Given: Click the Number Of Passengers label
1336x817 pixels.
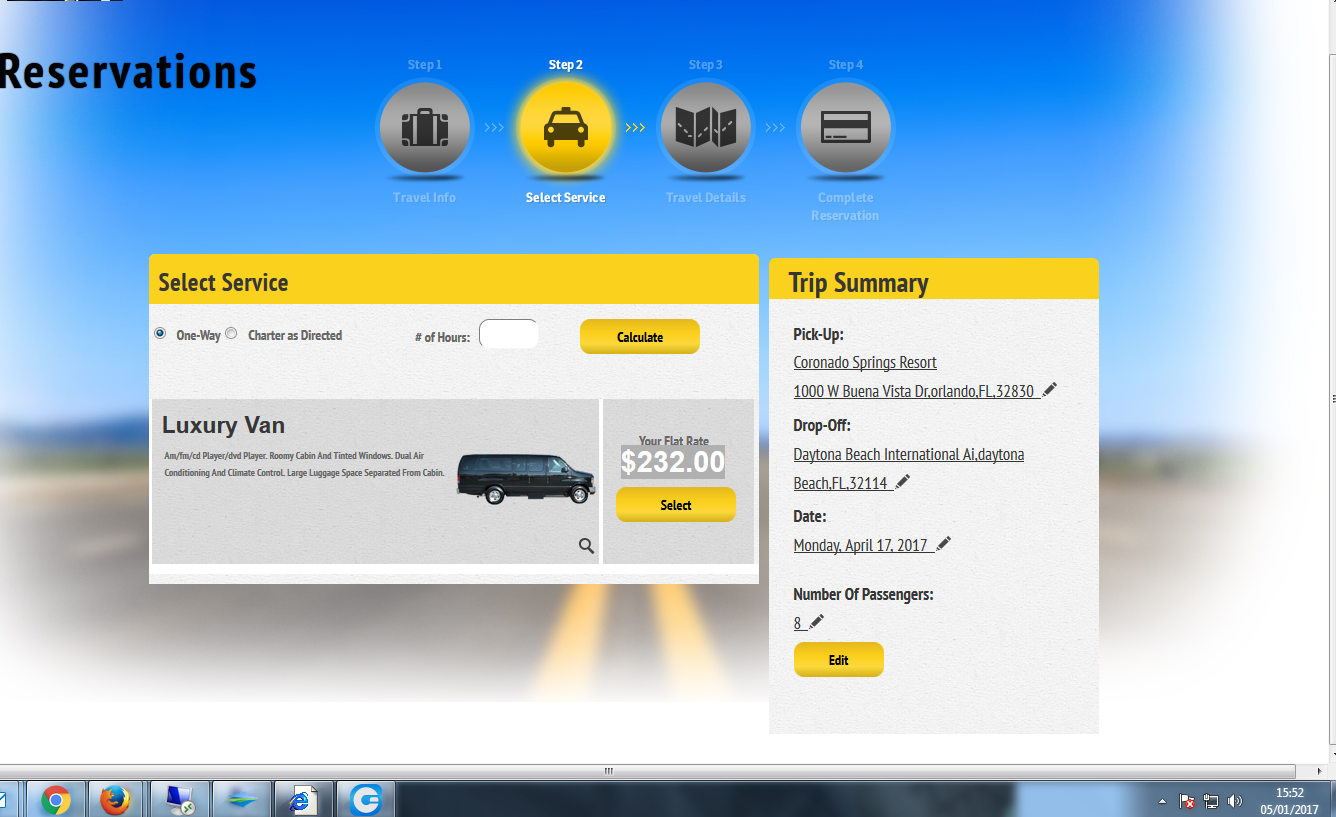Looking at the screenshot, I should pyautogui.click(x=863, y=594).
